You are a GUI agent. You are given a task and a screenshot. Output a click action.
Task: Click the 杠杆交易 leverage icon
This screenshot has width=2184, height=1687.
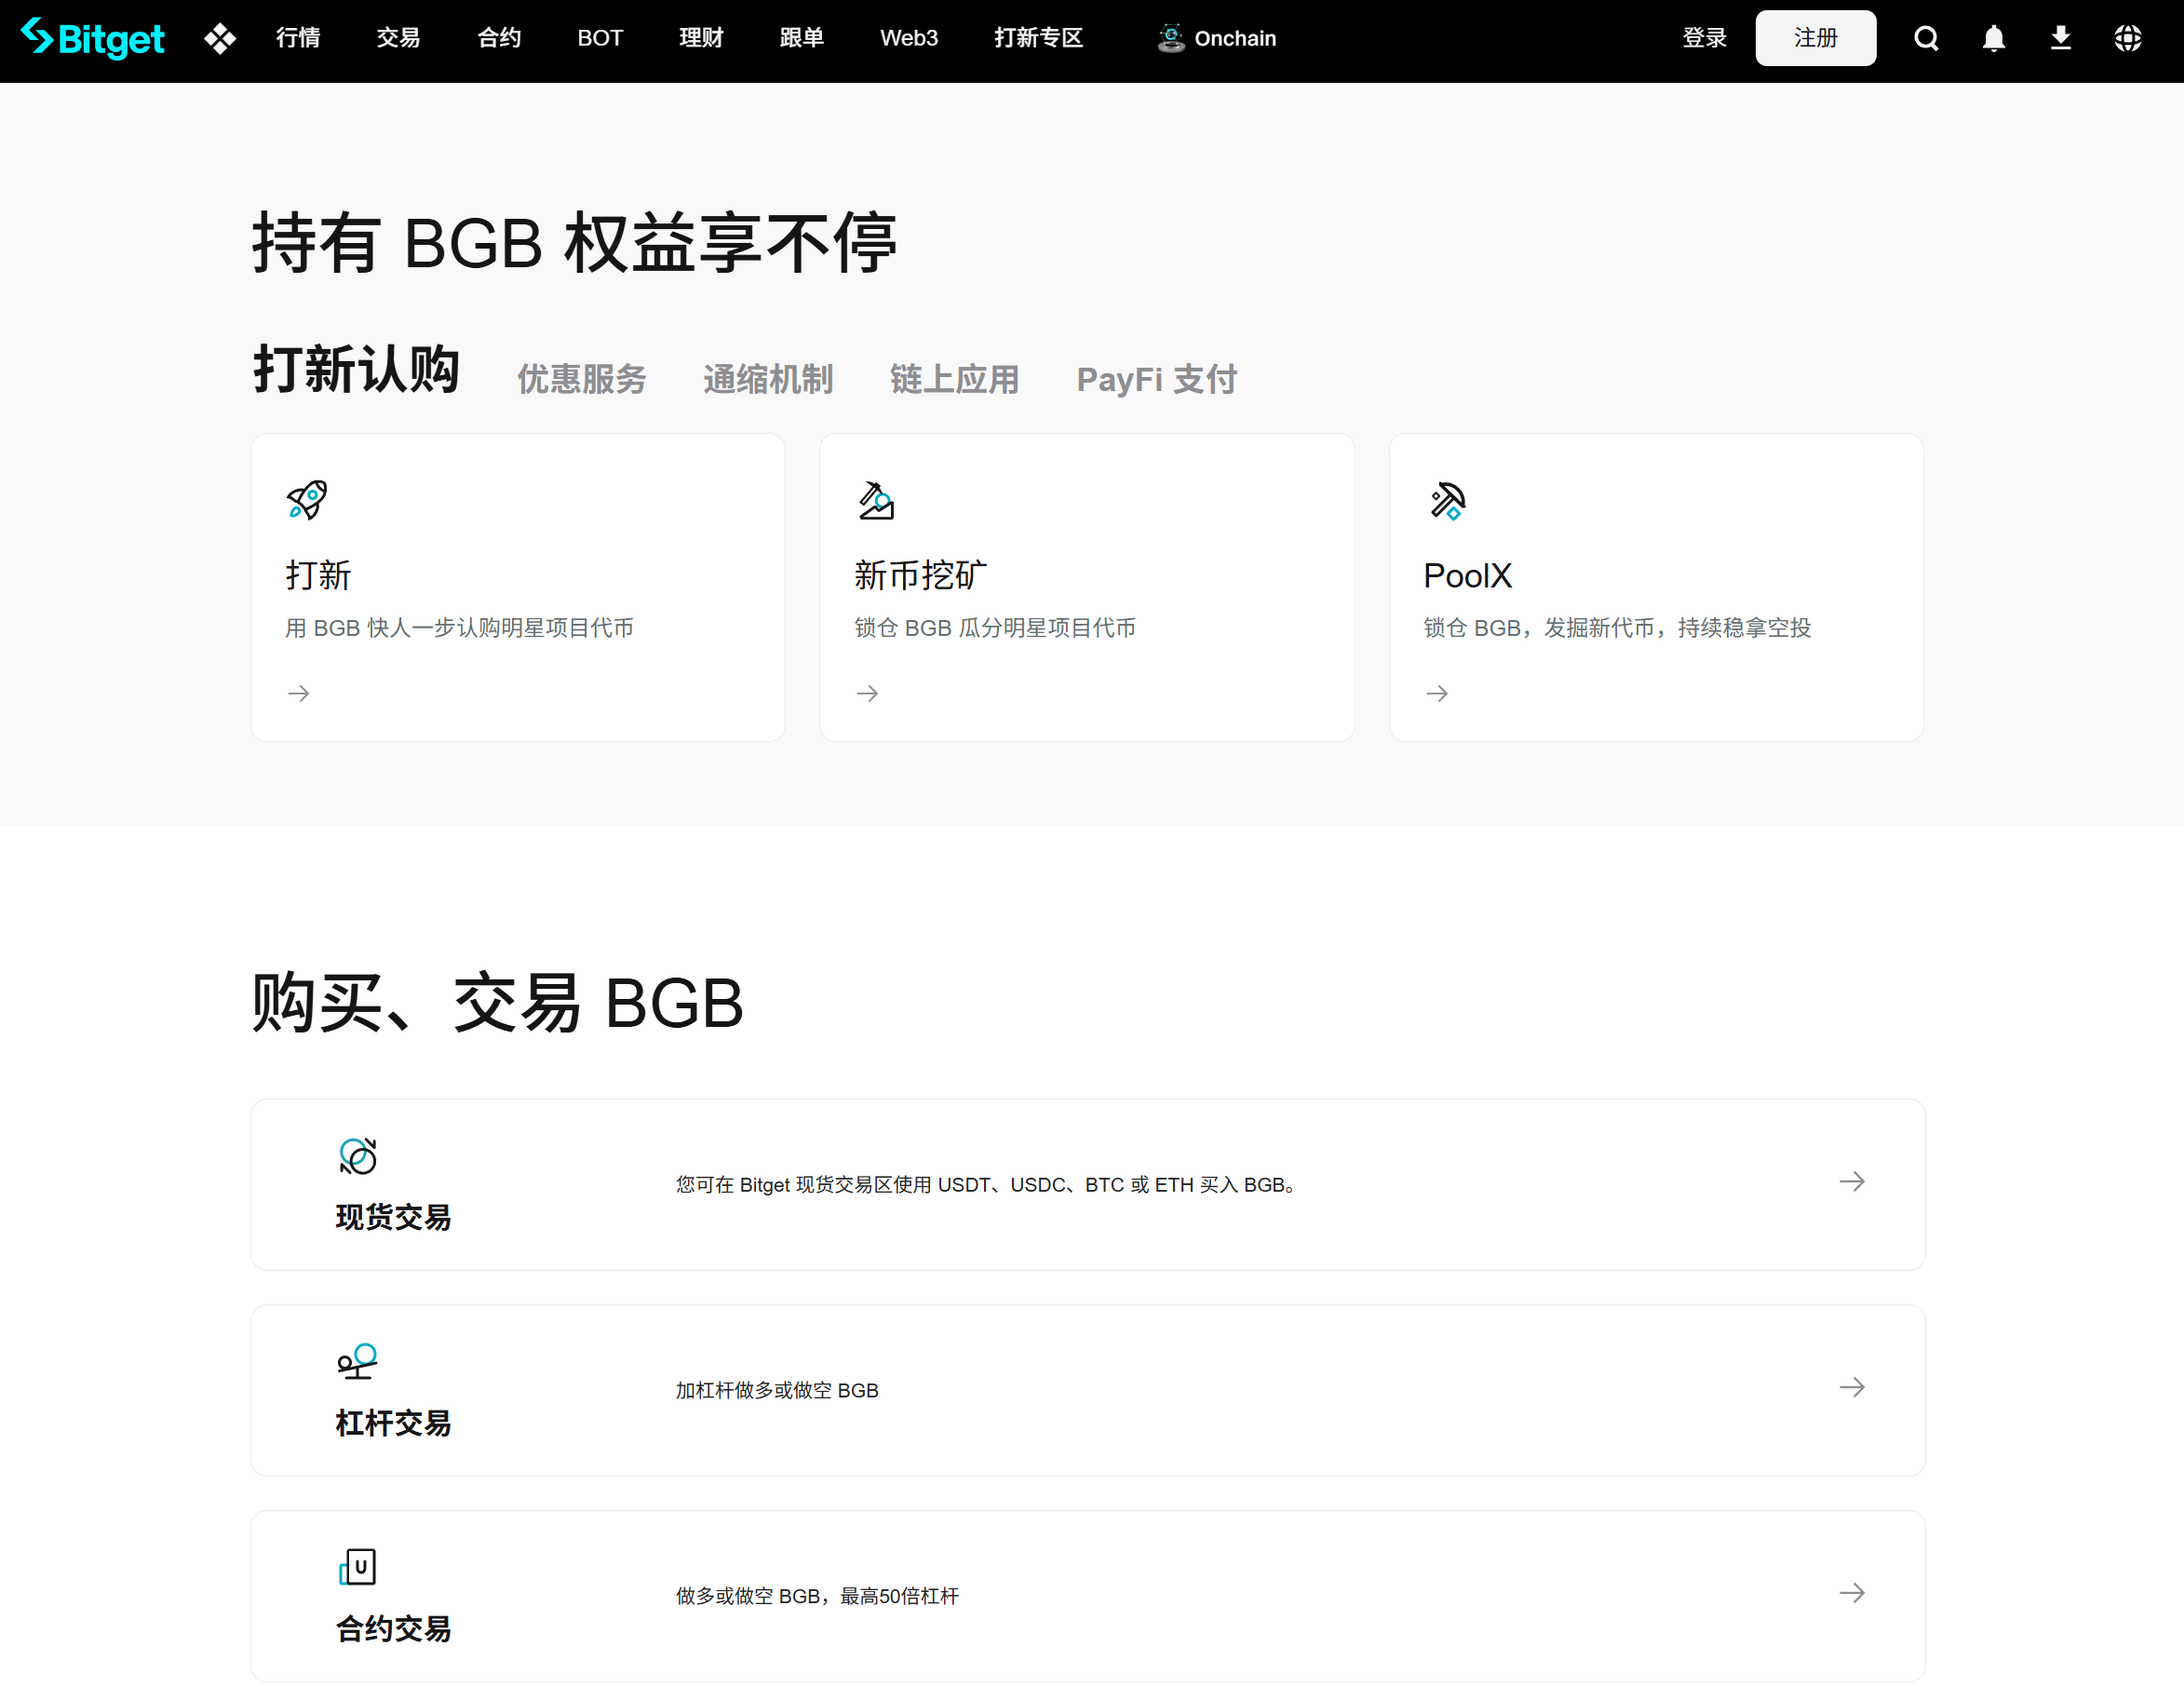tap(358, 1362)
